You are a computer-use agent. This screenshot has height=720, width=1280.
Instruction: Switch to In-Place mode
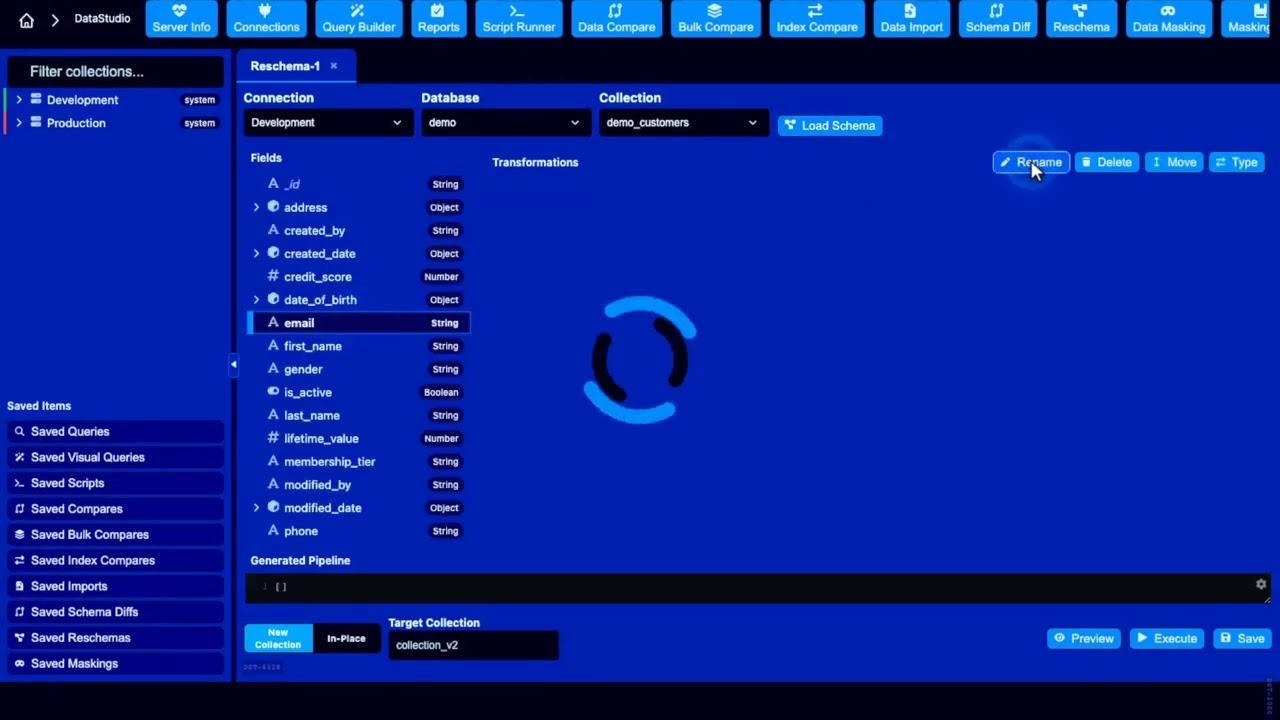pyautogui.click(x=346, y=639)
